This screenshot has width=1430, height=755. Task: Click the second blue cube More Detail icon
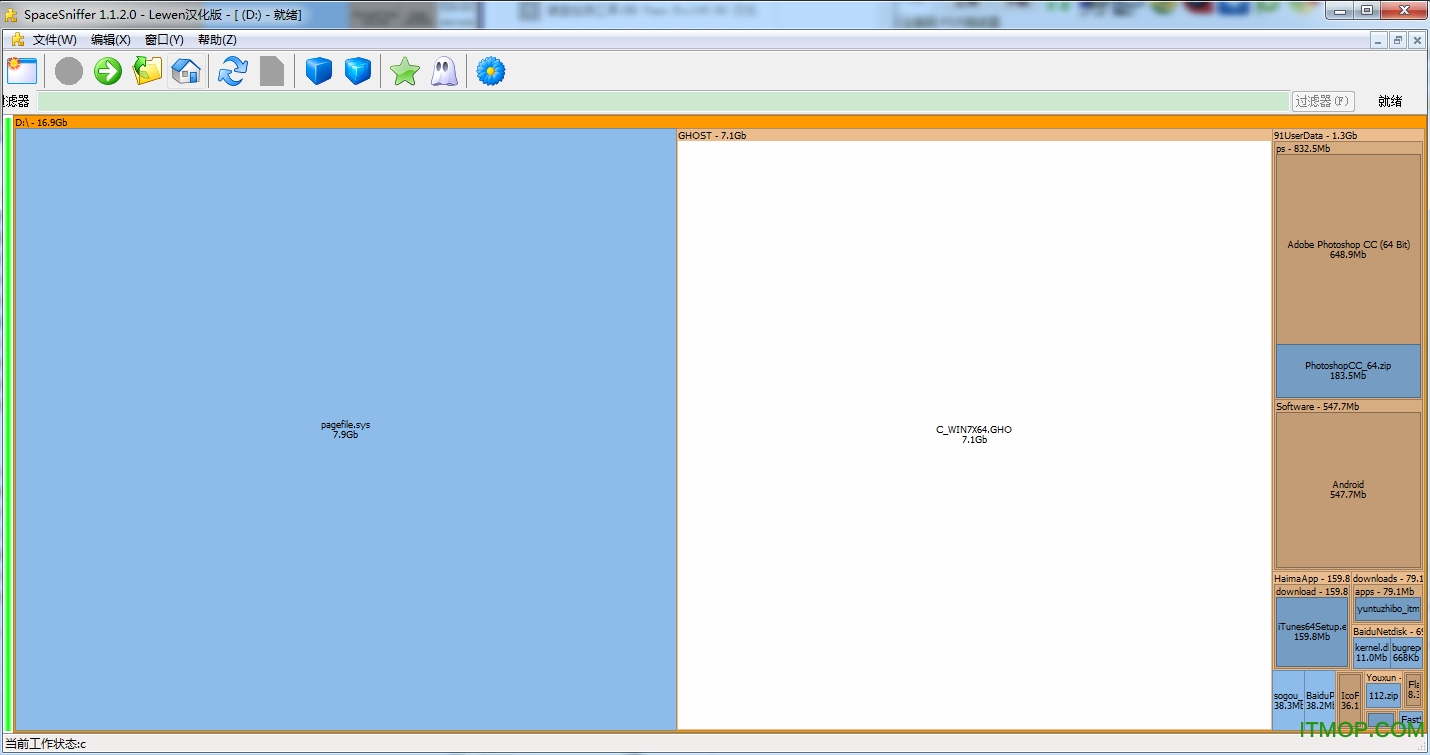(x=358, y=71)
